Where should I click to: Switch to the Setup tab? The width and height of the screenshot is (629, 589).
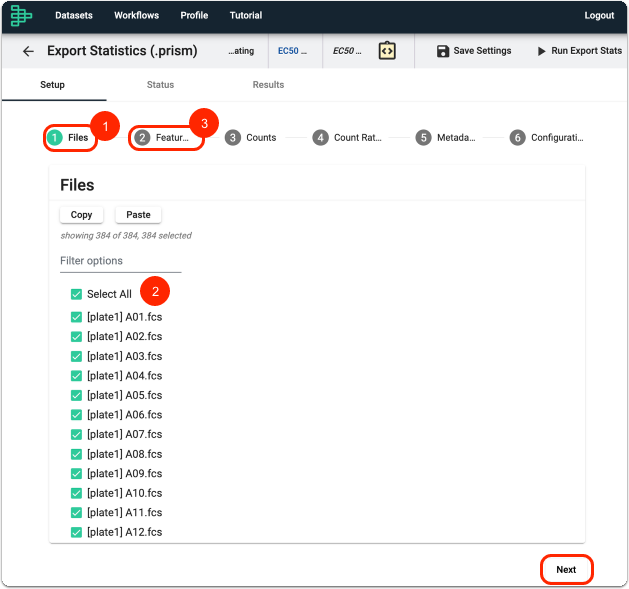point(53,85)
